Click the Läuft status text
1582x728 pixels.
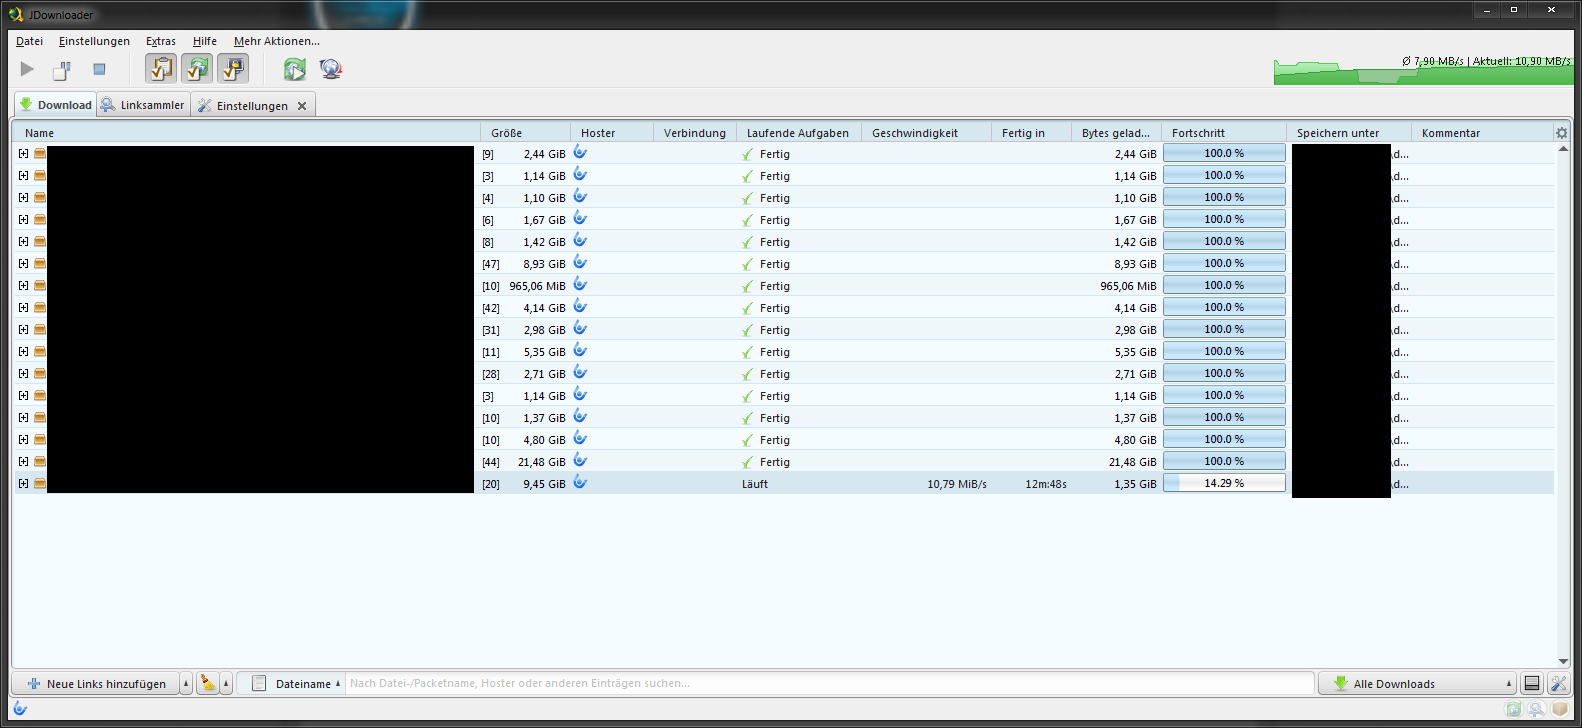[x=755, y=484]
